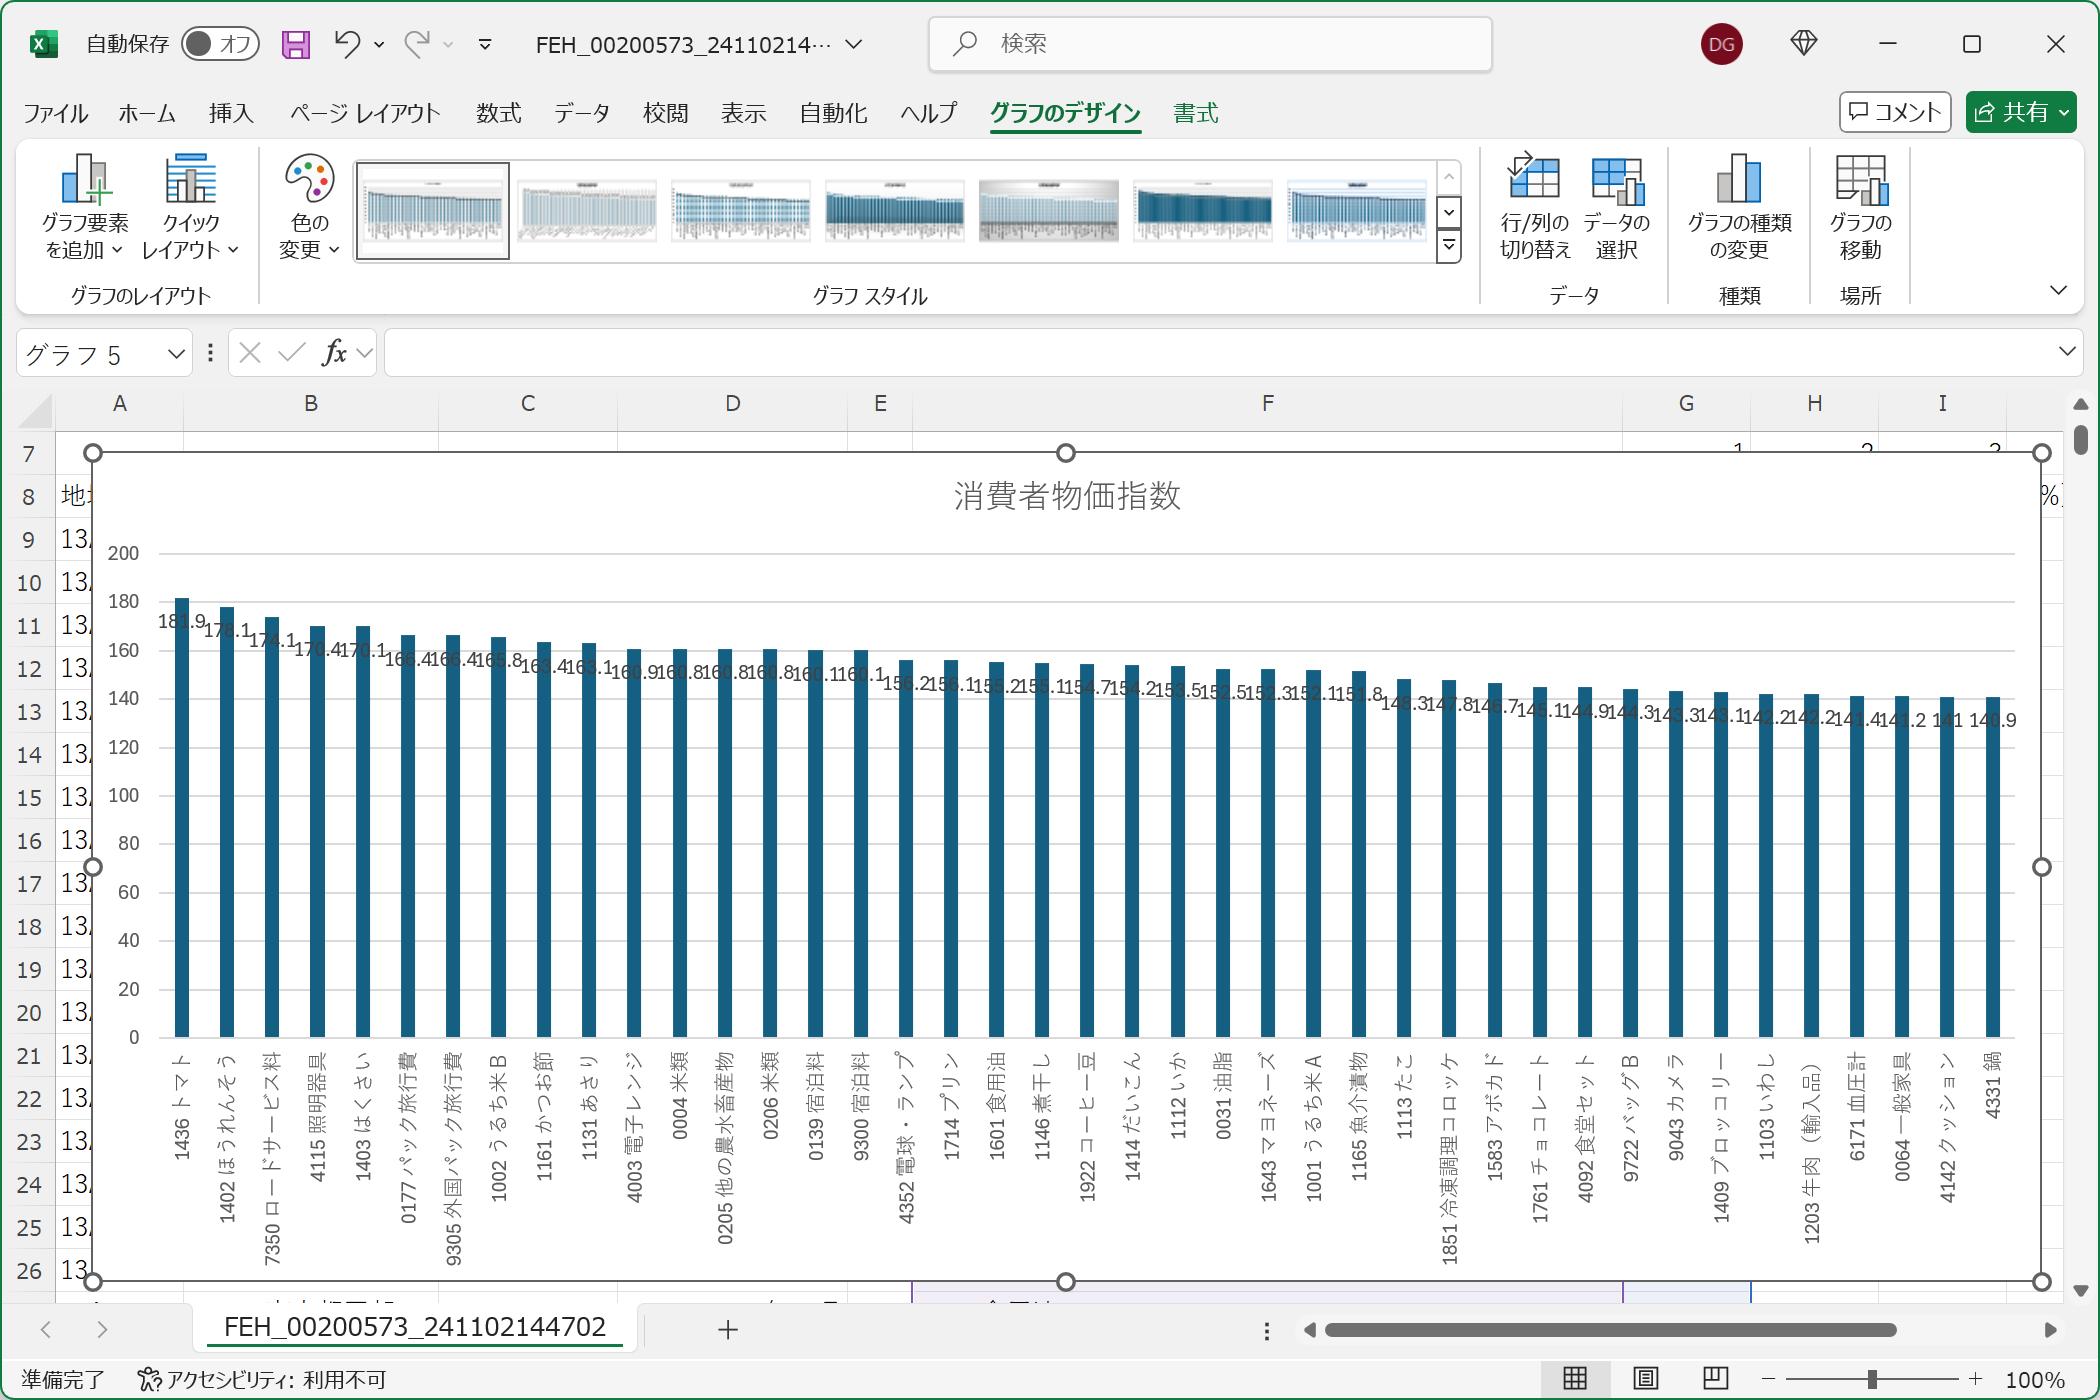Image resolution: width=2100 pixels, height=1400 pixels.
Task: Collapse the ribbon chevron
Action: 2058,291
